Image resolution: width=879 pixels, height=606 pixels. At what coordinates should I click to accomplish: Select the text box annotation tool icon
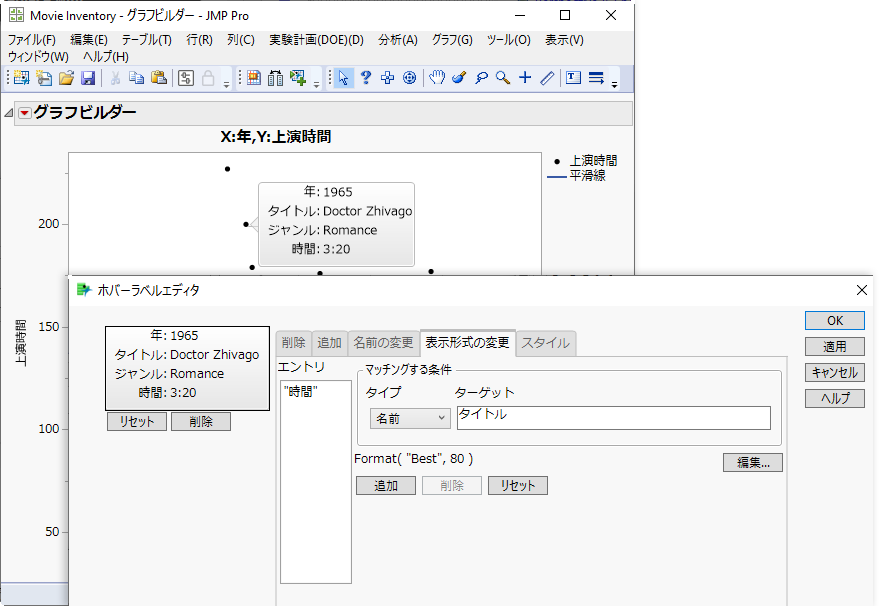pos(572,78)
